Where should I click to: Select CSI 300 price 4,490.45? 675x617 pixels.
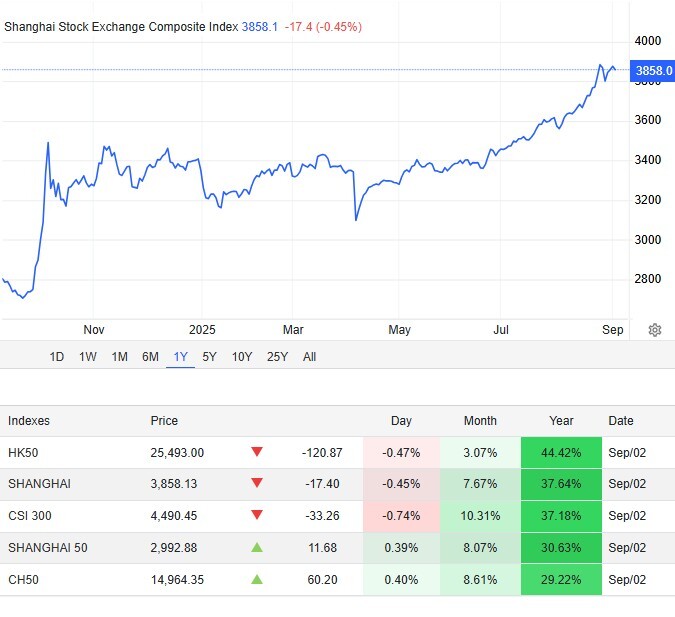click(173, 515)
